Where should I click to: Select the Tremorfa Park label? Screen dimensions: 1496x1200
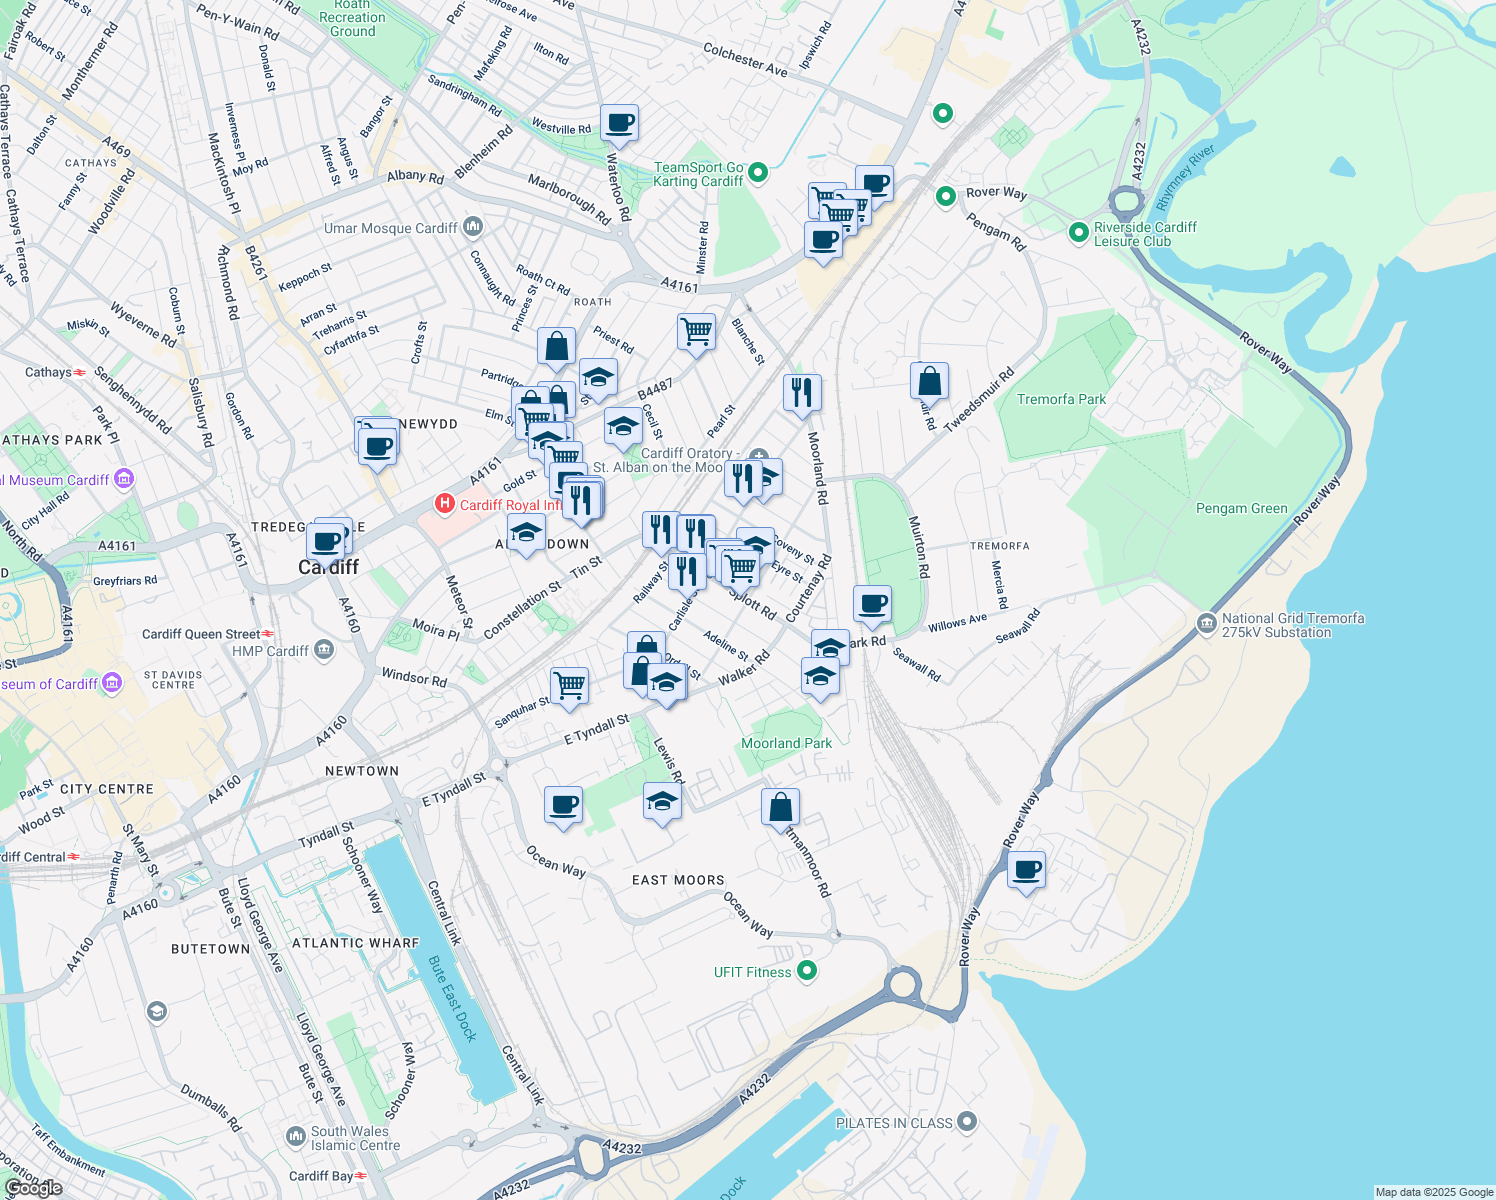coord(1061,399)
